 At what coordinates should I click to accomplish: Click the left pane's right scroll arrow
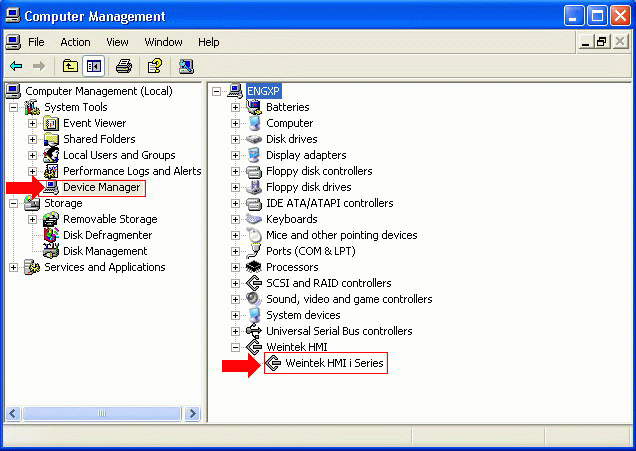(192, 414)
